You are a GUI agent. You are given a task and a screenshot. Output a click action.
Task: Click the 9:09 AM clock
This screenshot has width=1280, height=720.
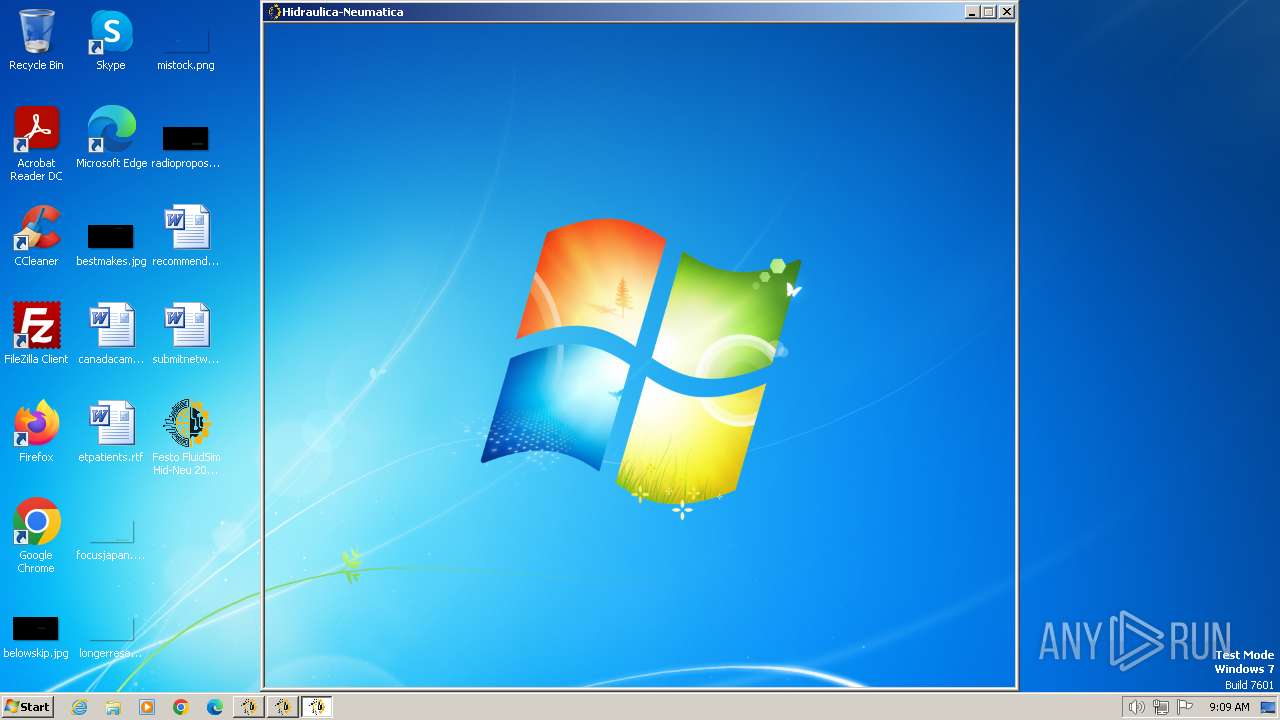(x=1229, y=707)
